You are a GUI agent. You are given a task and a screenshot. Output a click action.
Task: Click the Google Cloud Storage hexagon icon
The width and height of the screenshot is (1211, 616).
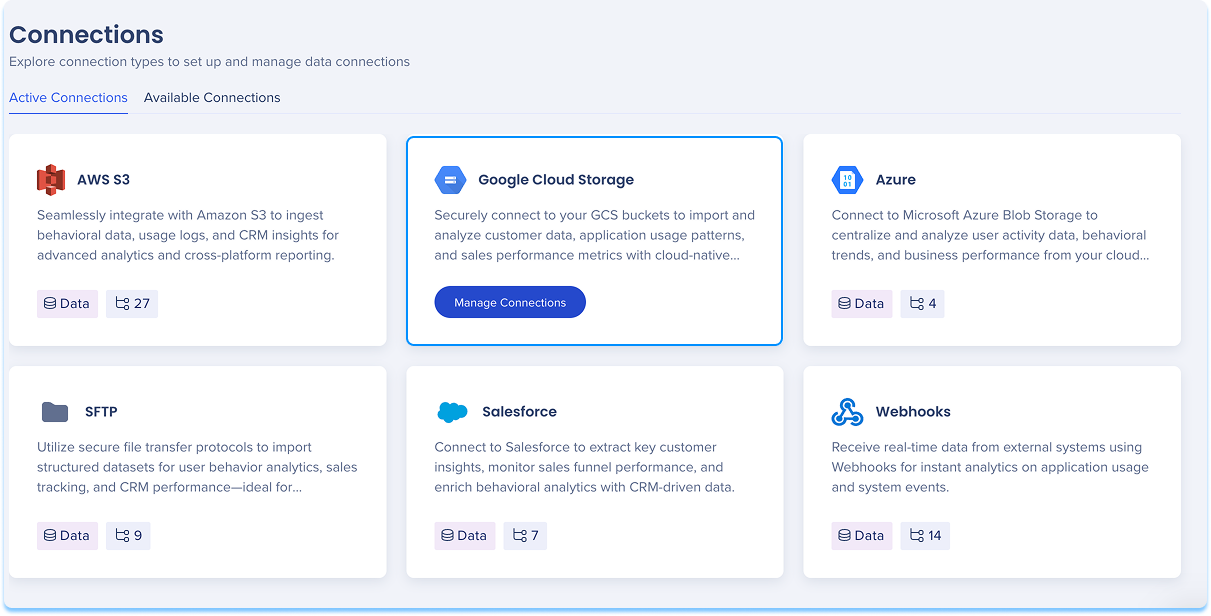(x=450, y=180)
